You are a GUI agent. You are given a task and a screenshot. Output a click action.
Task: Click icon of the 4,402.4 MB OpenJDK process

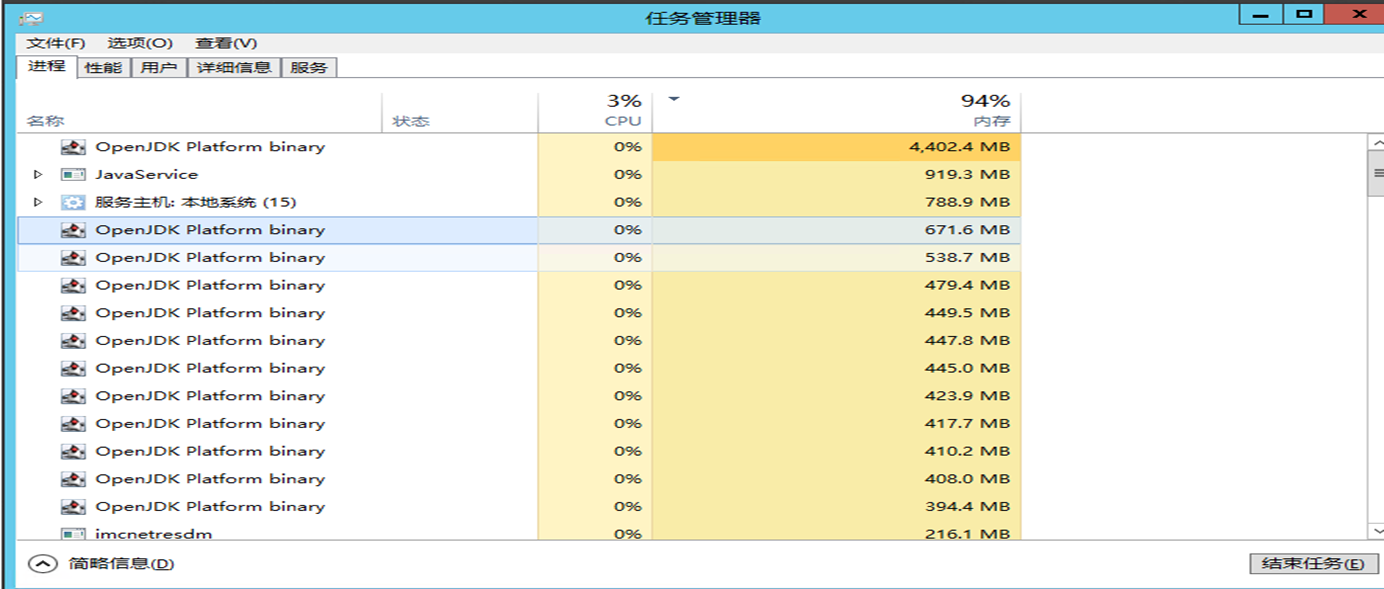tap(73, 147)
